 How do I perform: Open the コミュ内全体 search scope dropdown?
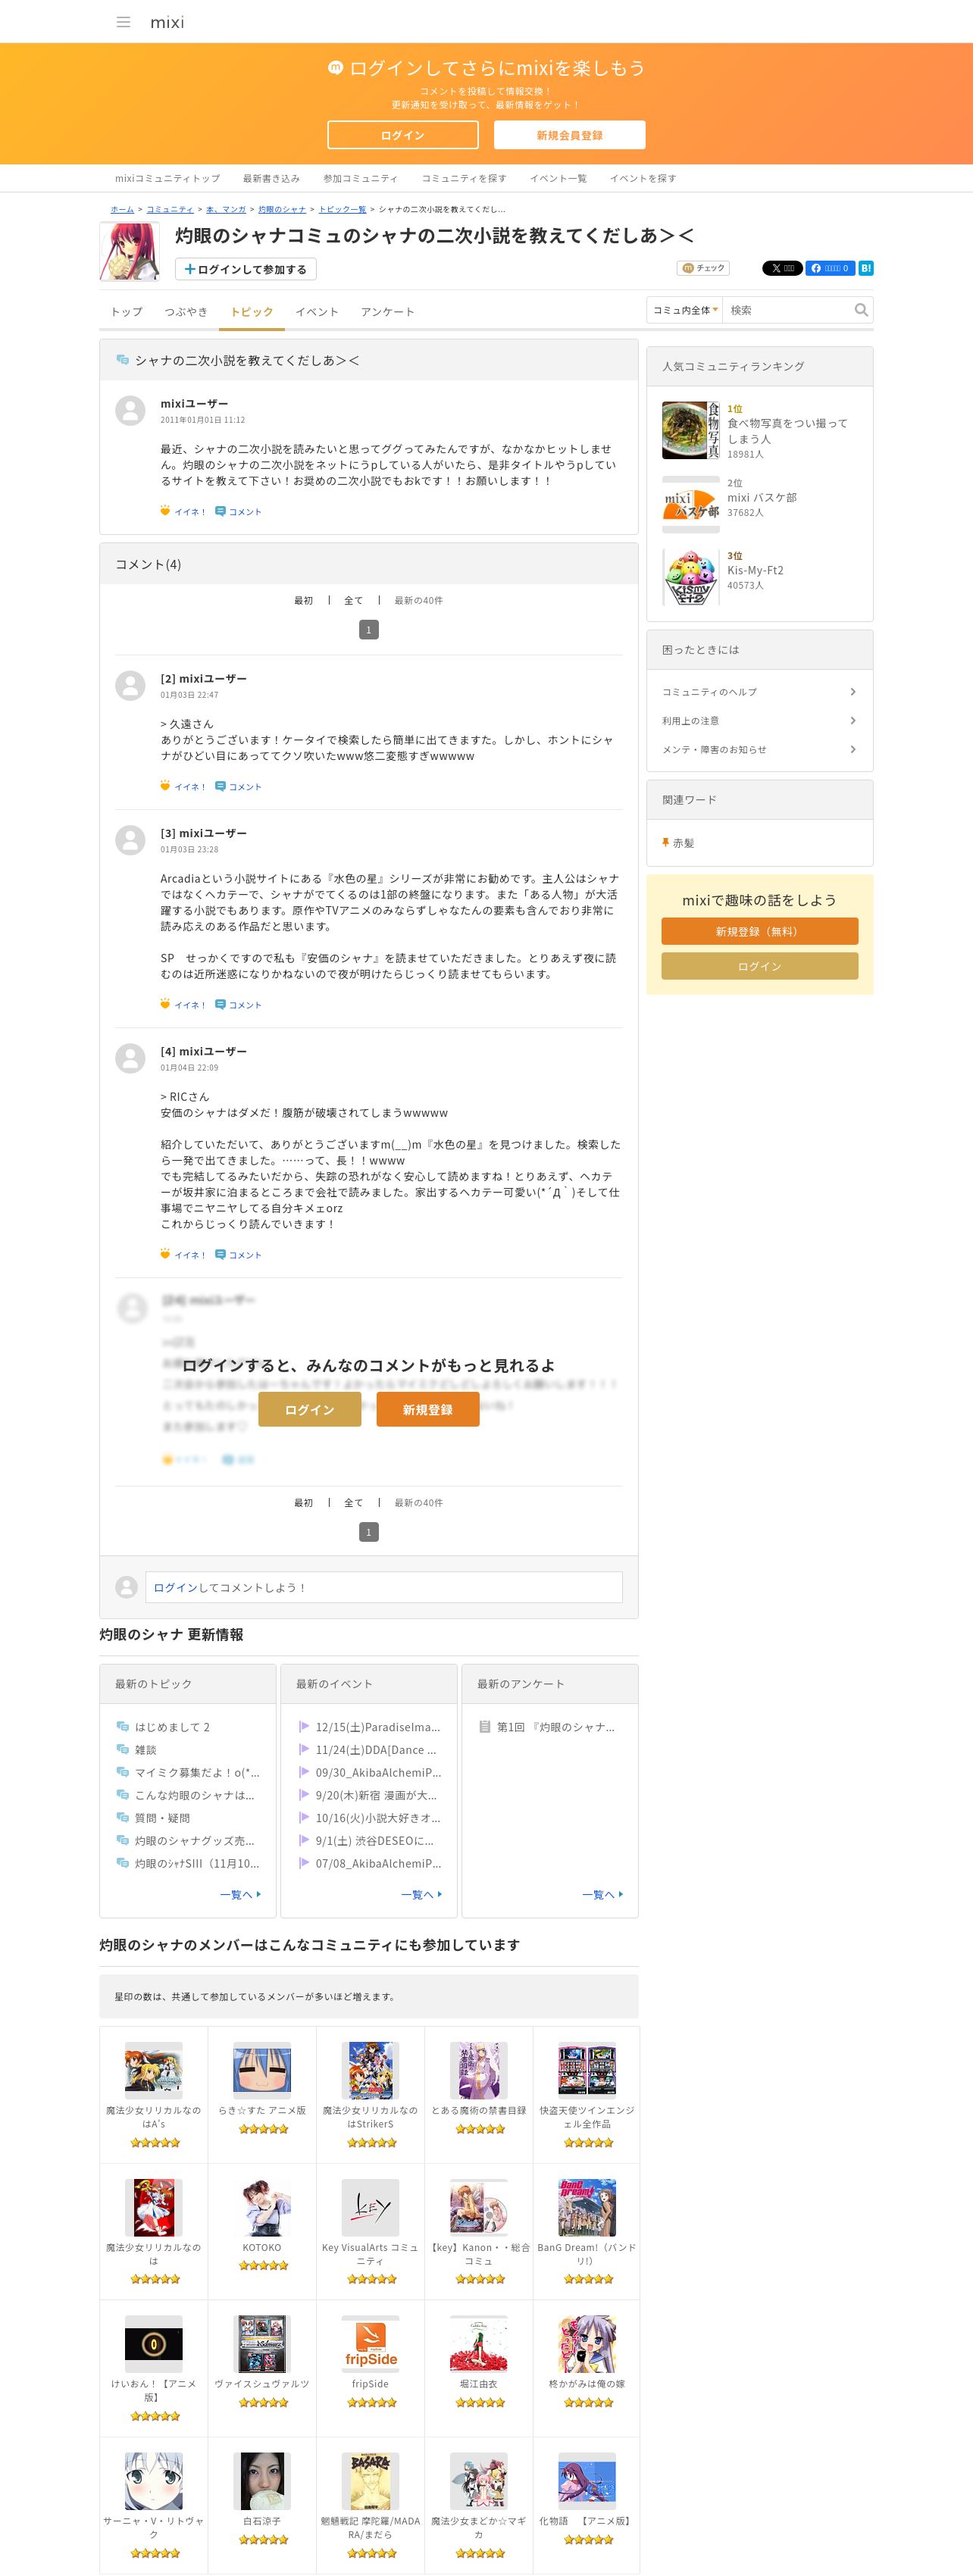[685, 310]
